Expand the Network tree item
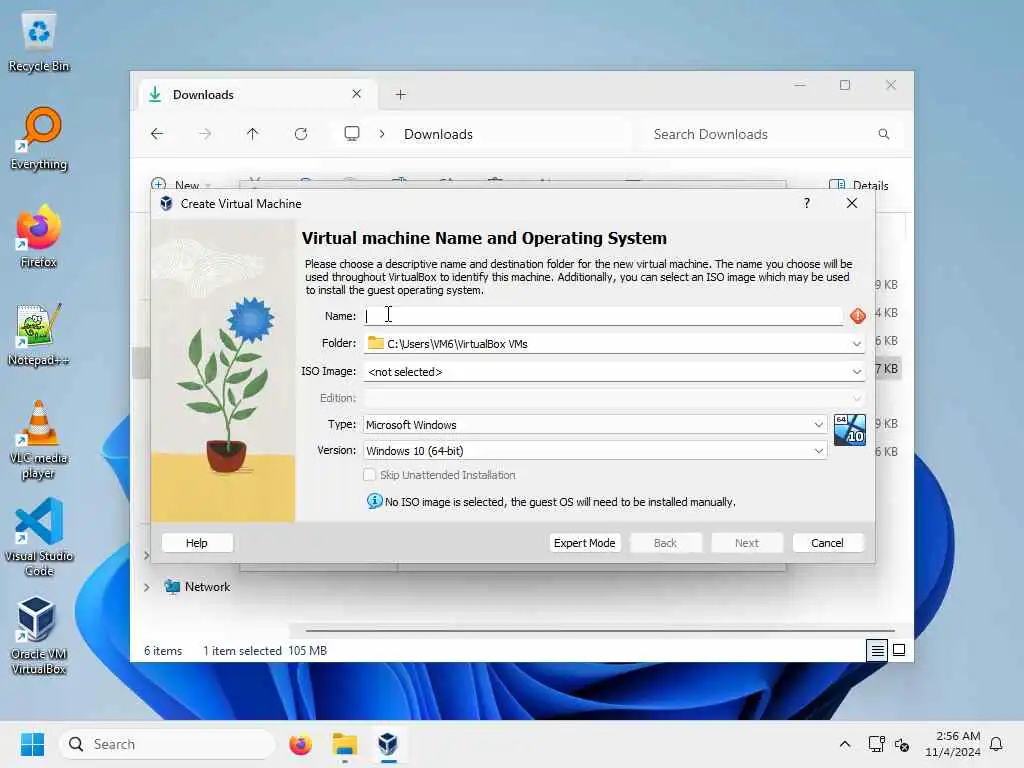Image resolution: width=1024 pixels, height=768 pixels. click(x=147, y=587)
